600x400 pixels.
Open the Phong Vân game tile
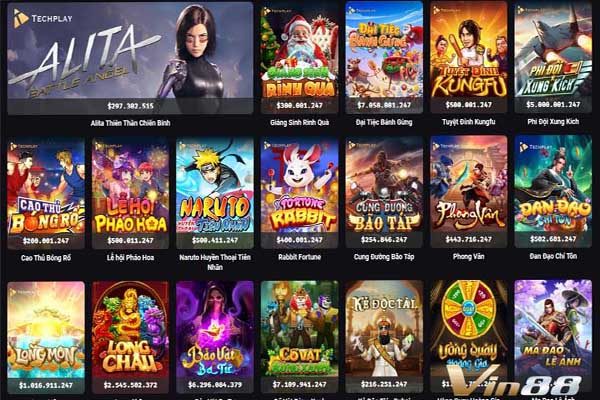(x=469, y=192)
